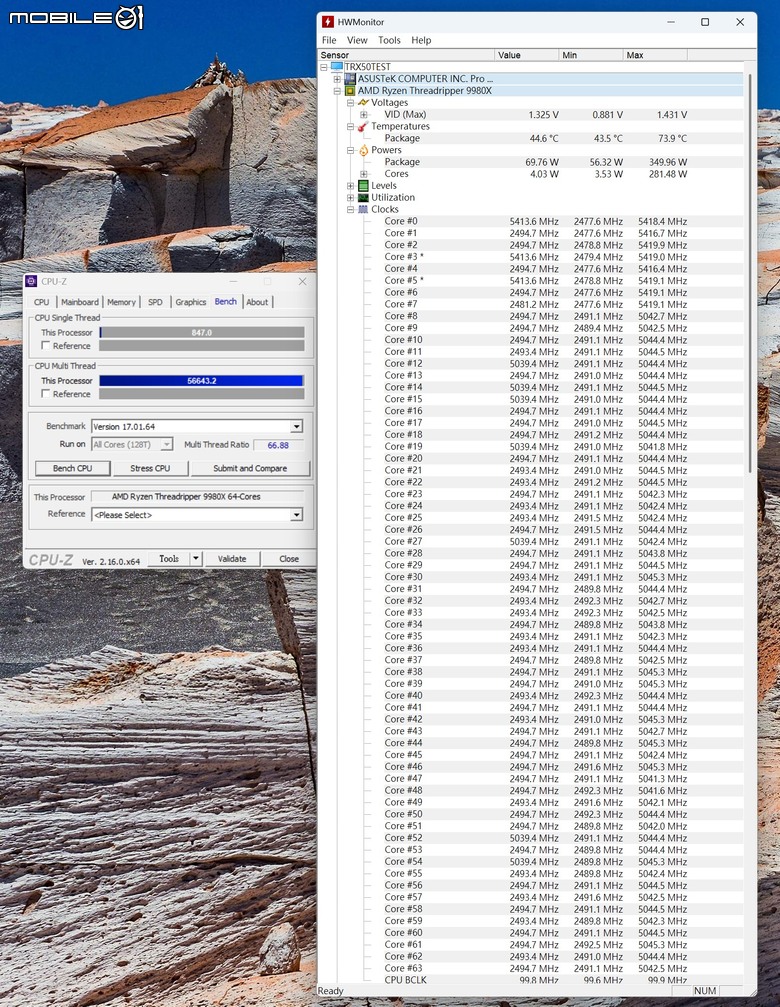The height and width of the screenshot is (1007, 780).
Task: Click the HWMonitor vertical scrollbar thumb
Action: pyautogui.click(x=750, y=273)
